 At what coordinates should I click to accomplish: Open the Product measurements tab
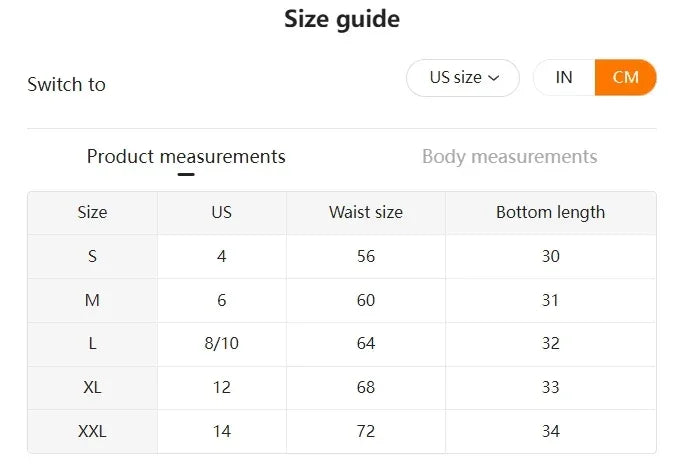pos(186,157)
